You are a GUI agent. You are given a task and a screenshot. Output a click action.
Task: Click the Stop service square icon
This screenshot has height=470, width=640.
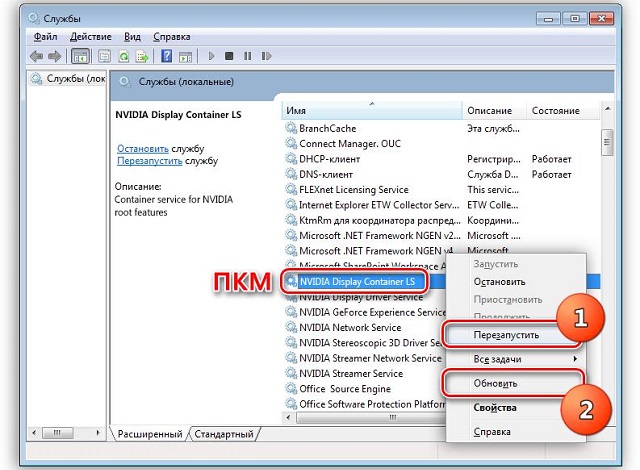click(x=229, y=56)
